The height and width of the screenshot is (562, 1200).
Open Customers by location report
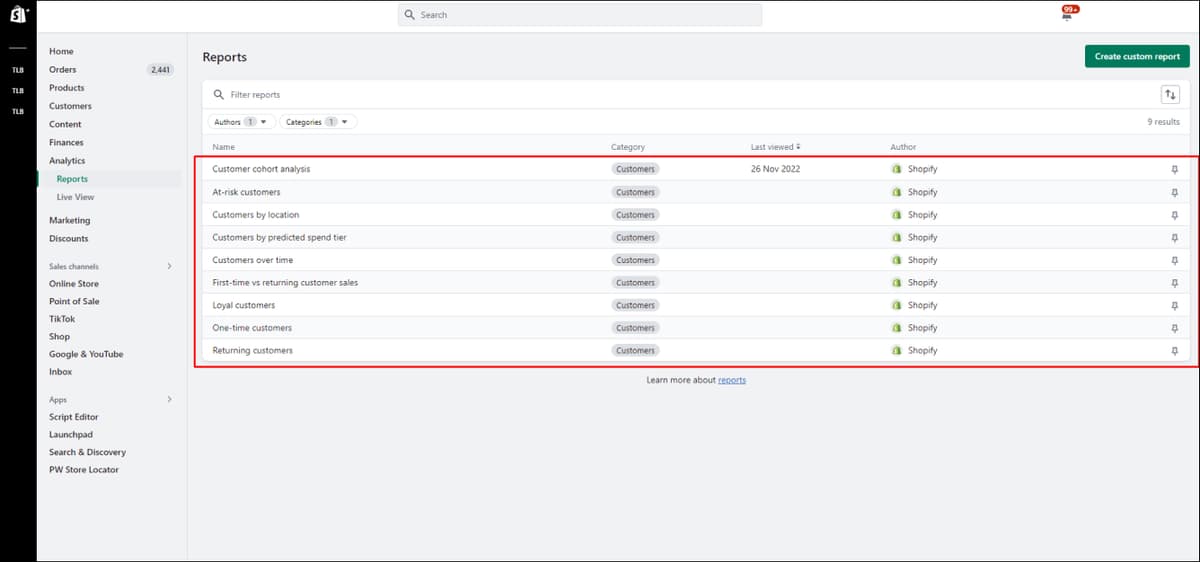pyautogui.click(x=255, y=215)
